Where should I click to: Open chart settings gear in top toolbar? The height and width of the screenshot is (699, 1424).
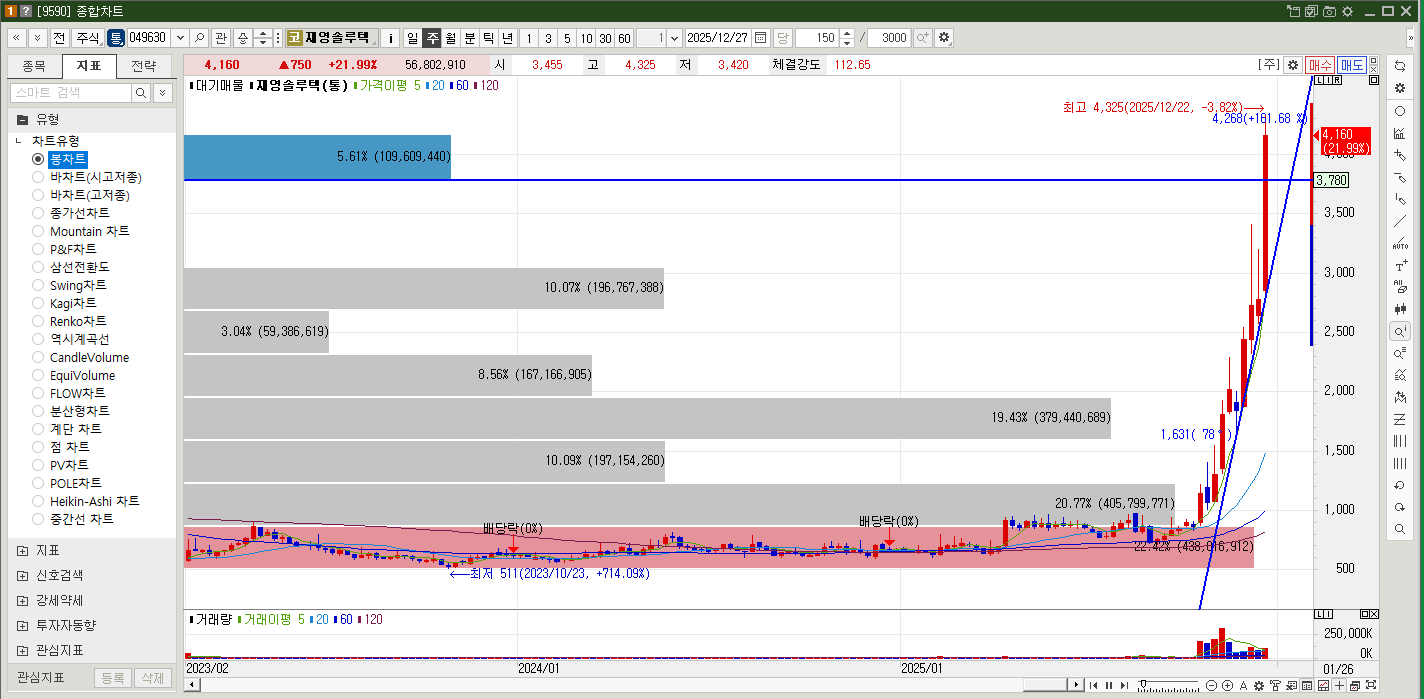(x=944, y=38)
